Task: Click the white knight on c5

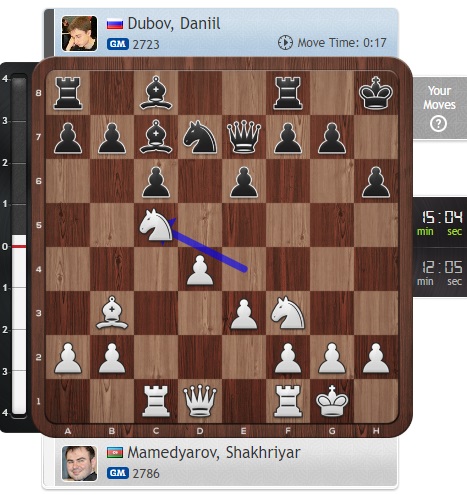Action: (x=156, y=225)
